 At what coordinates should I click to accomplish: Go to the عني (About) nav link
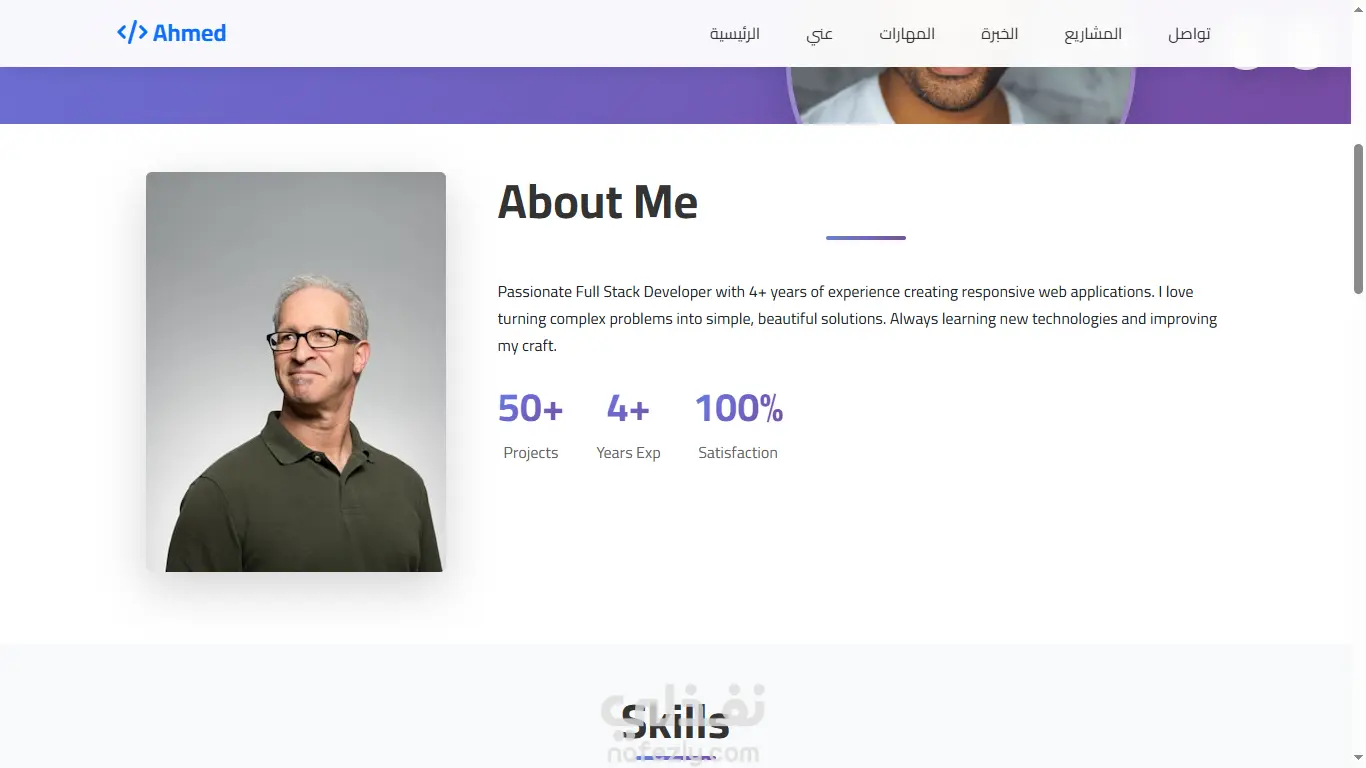point(820,34)
